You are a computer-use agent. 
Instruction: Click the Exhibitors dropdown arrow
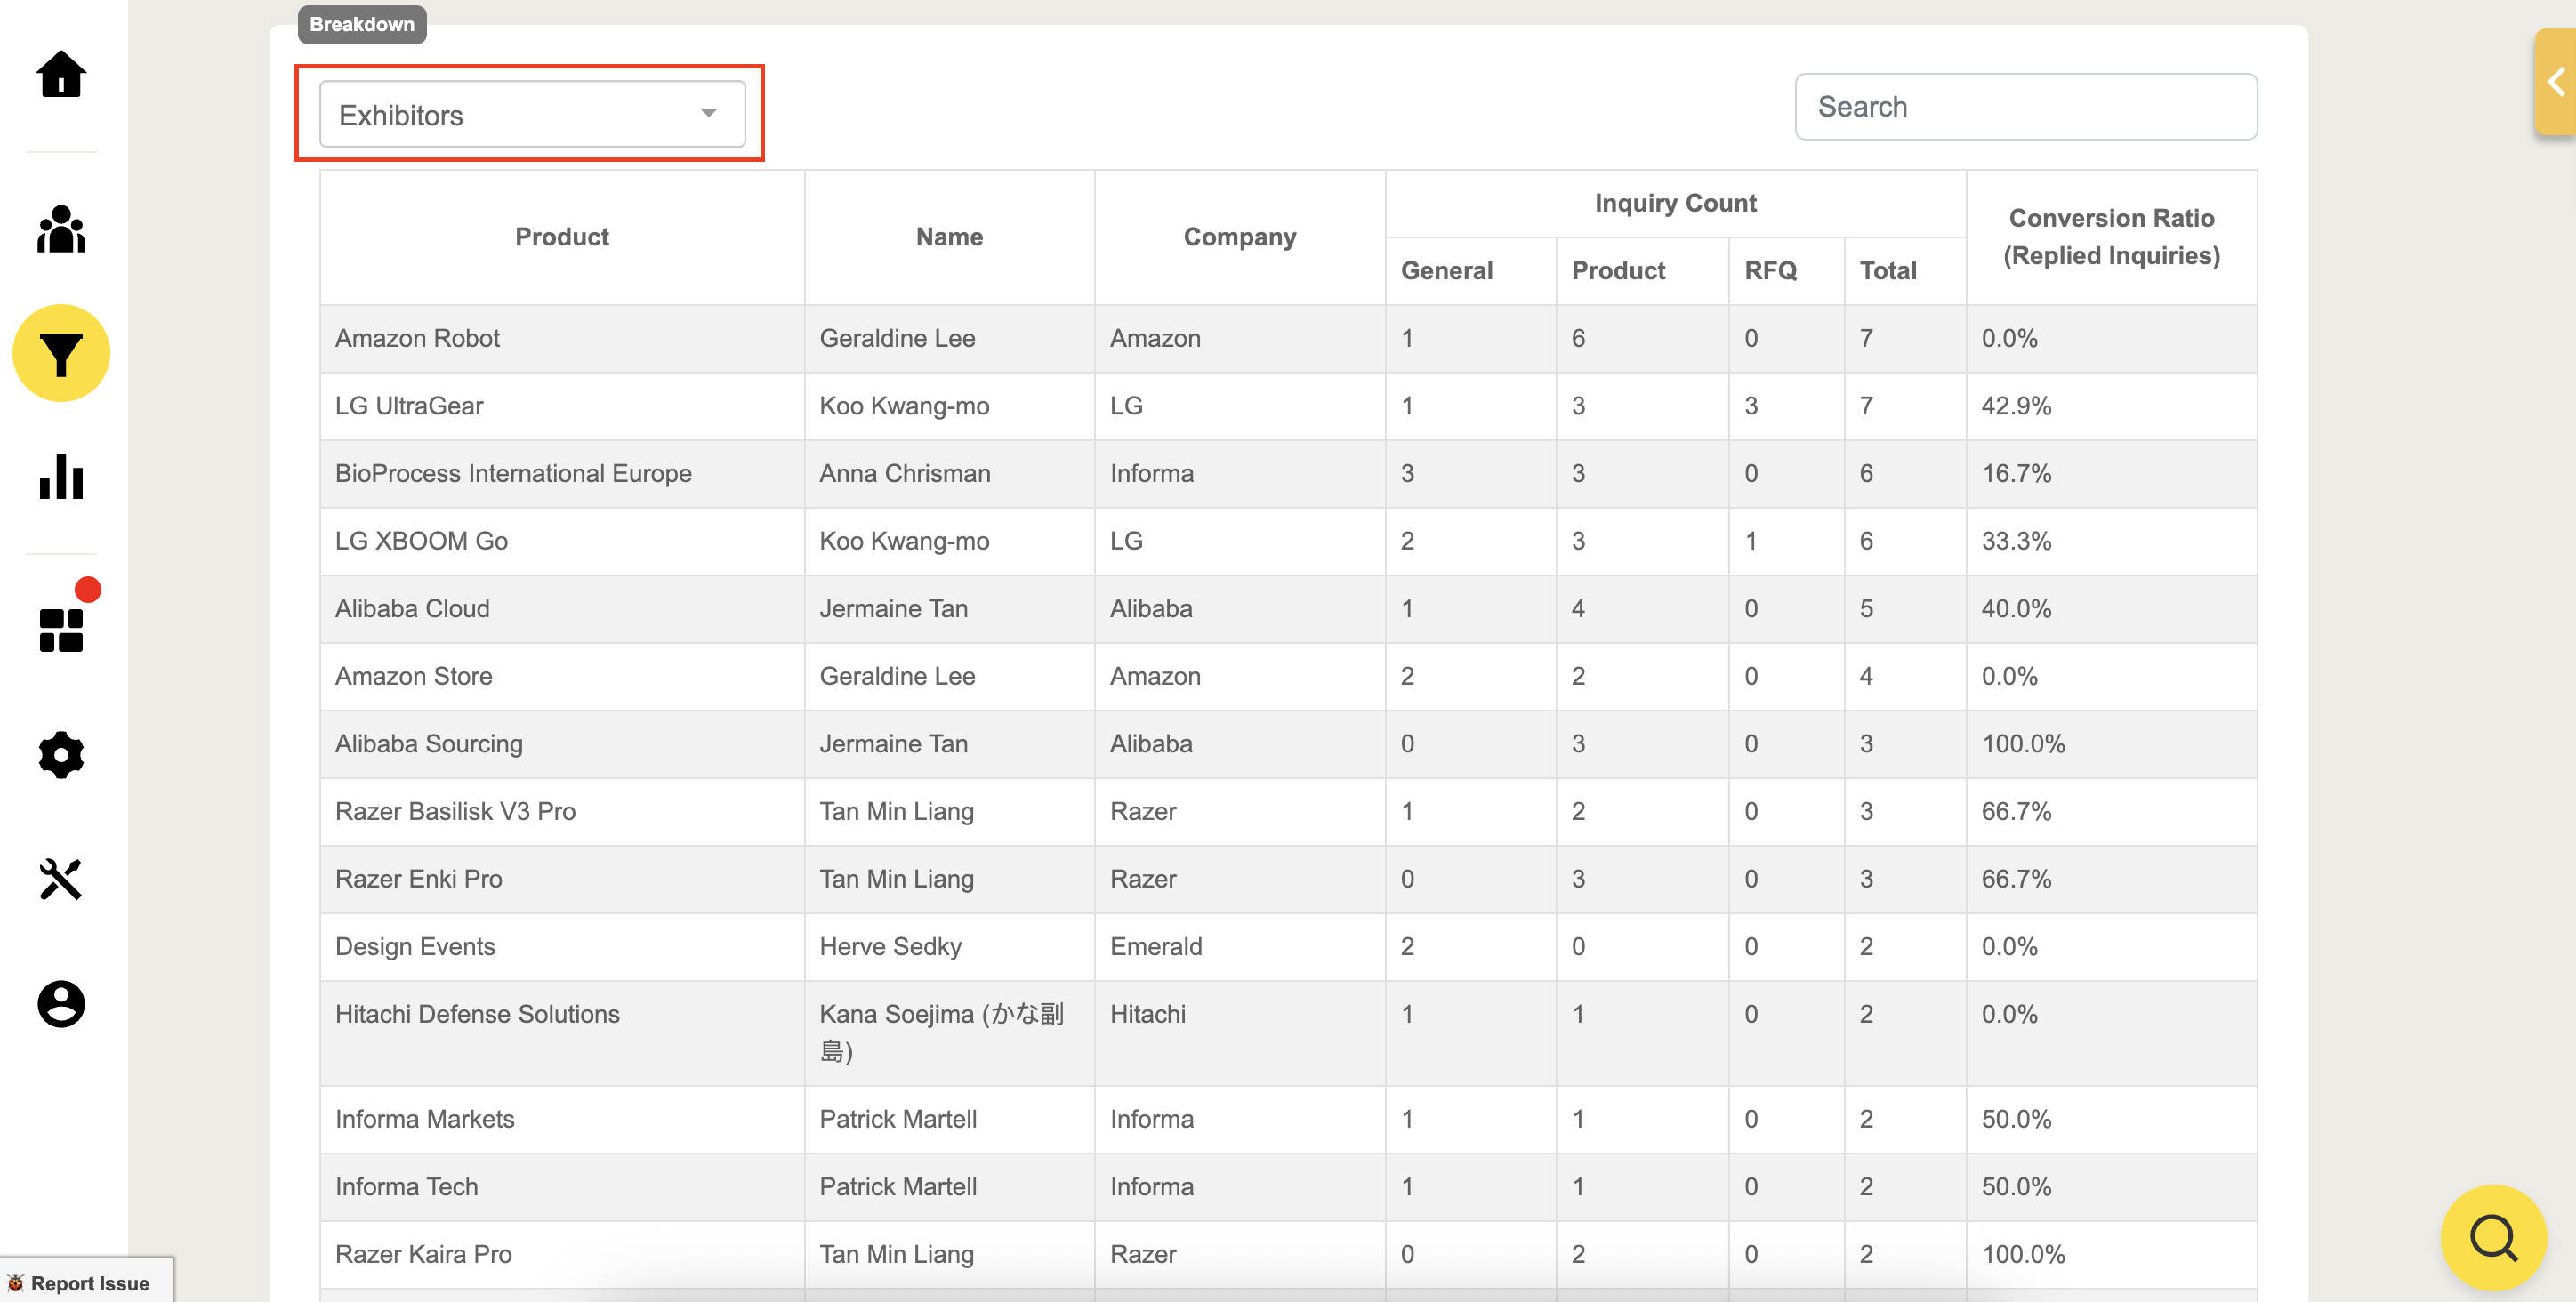(708, 113)
